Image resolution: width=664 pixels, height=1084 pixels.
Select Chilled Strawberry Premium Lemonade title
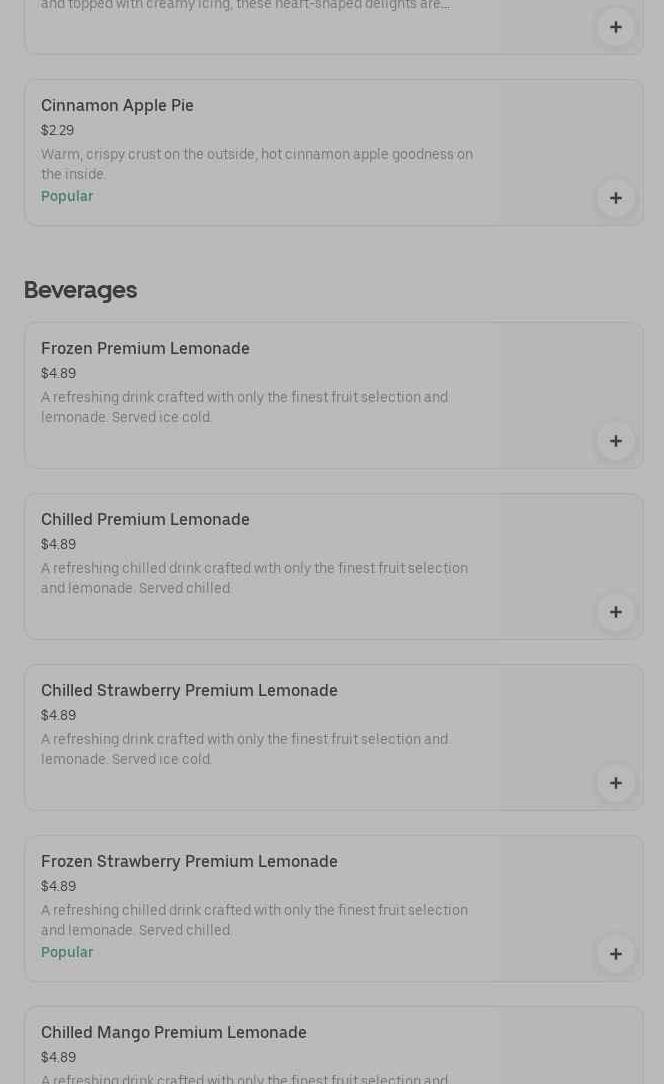(189, 690)
